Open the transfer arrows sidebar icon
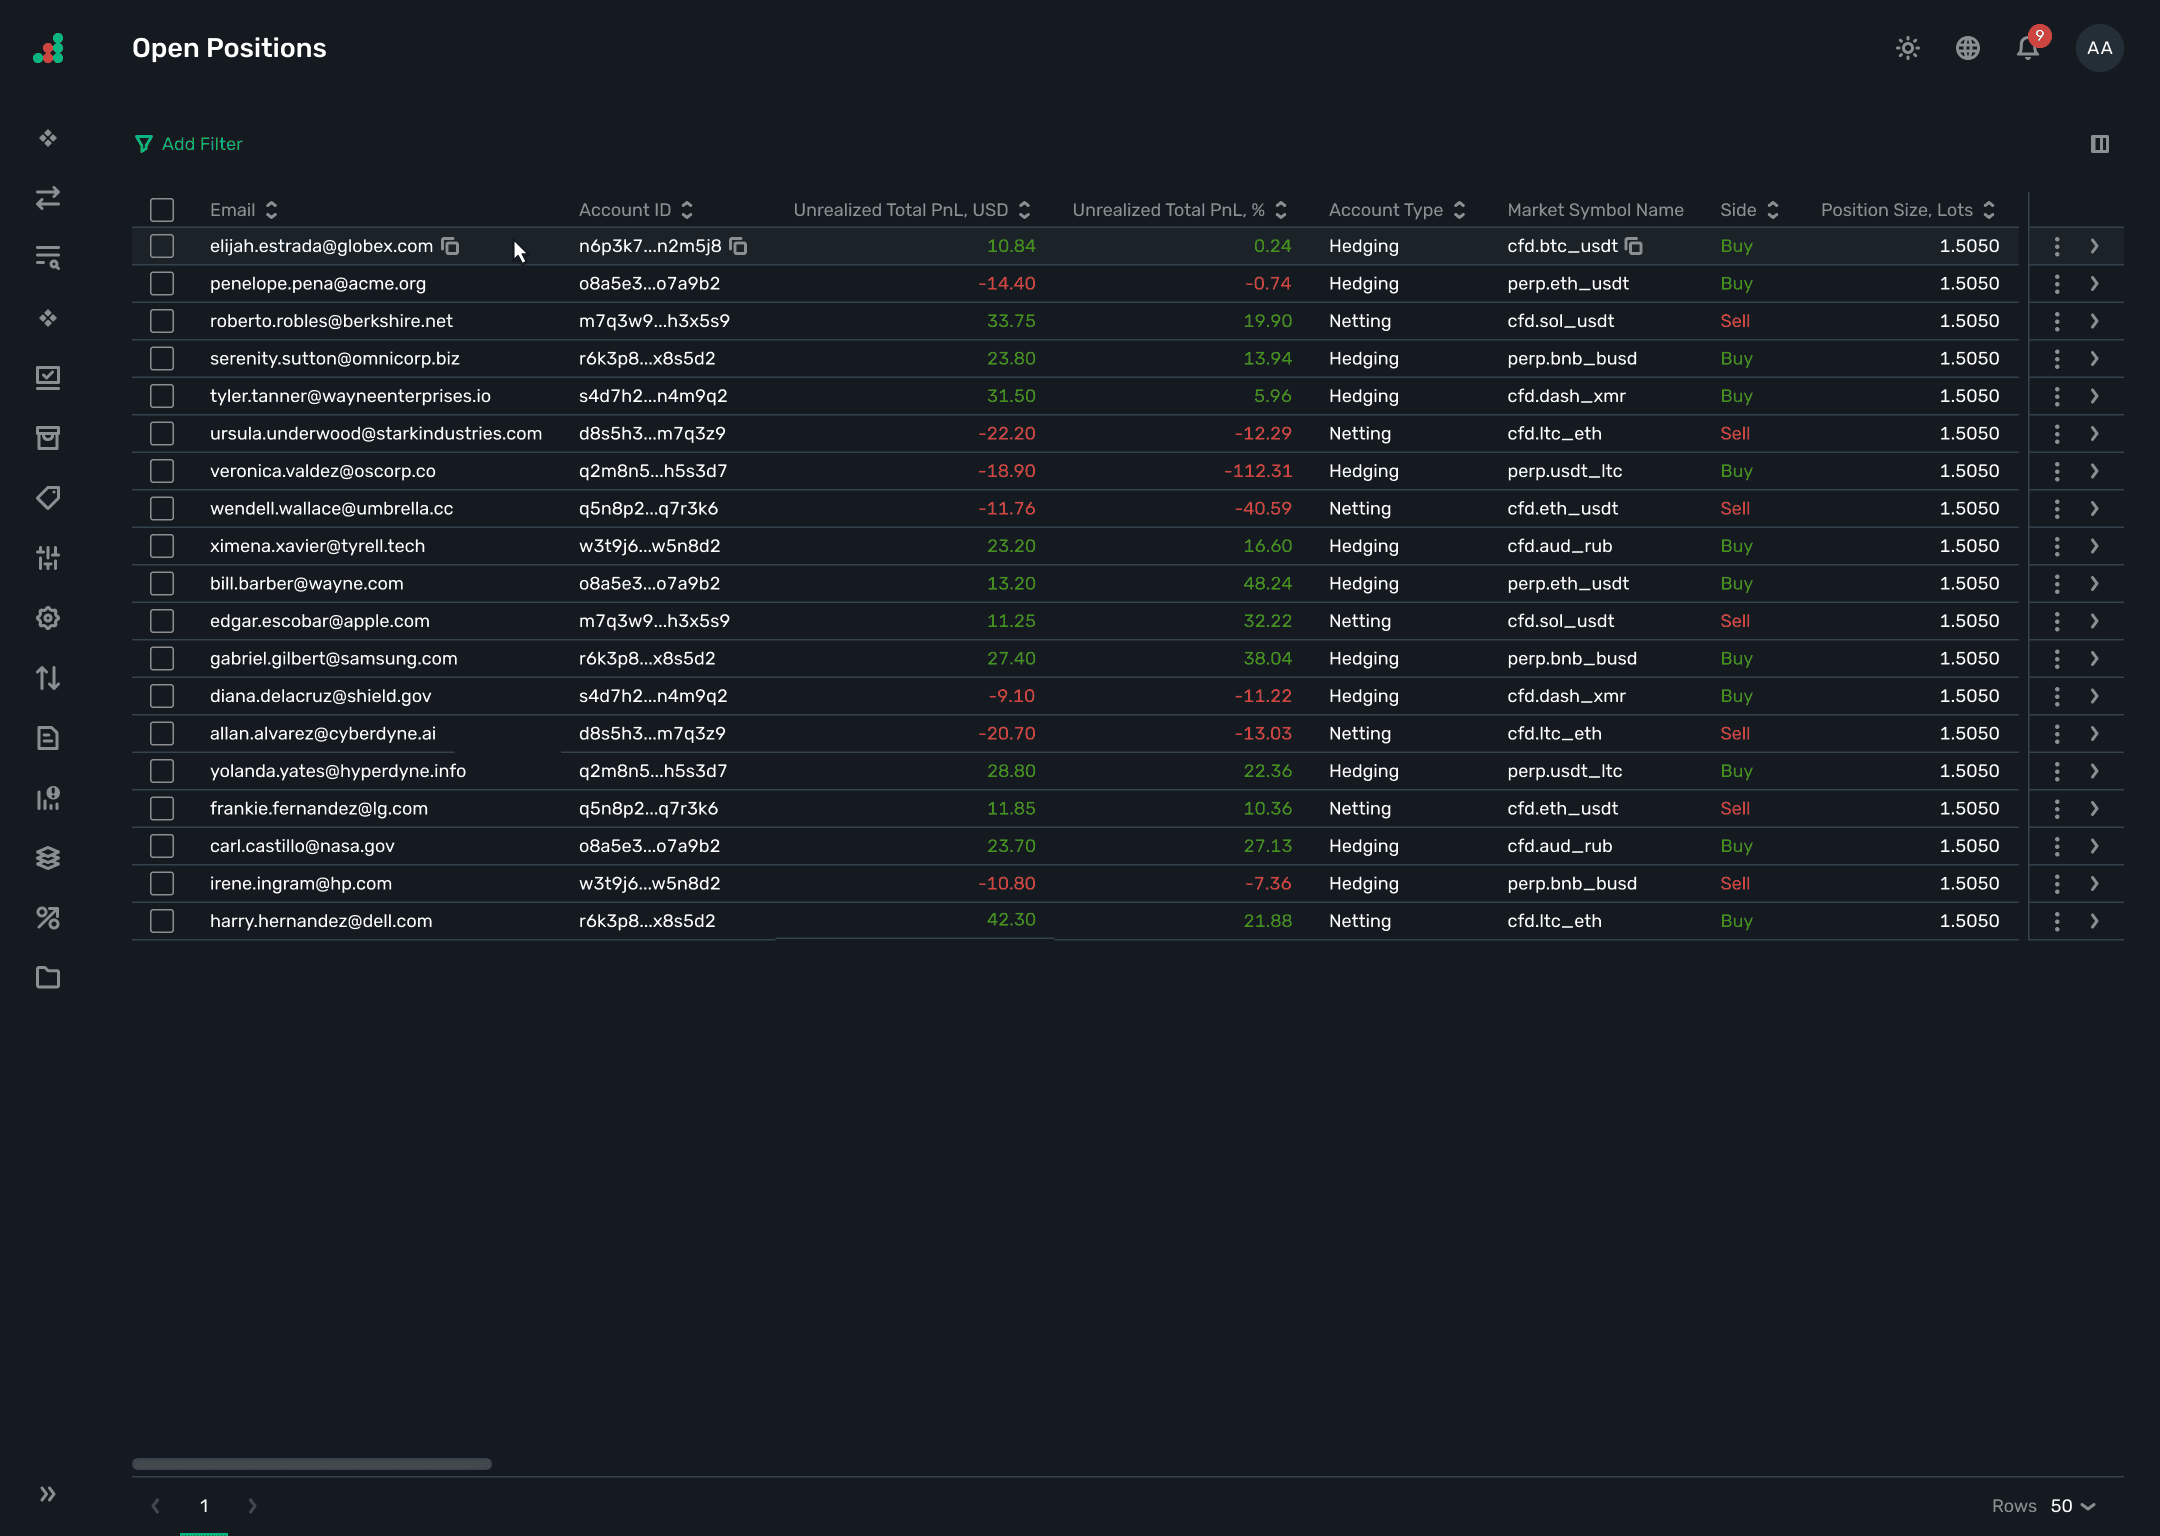 click(48, 198)
